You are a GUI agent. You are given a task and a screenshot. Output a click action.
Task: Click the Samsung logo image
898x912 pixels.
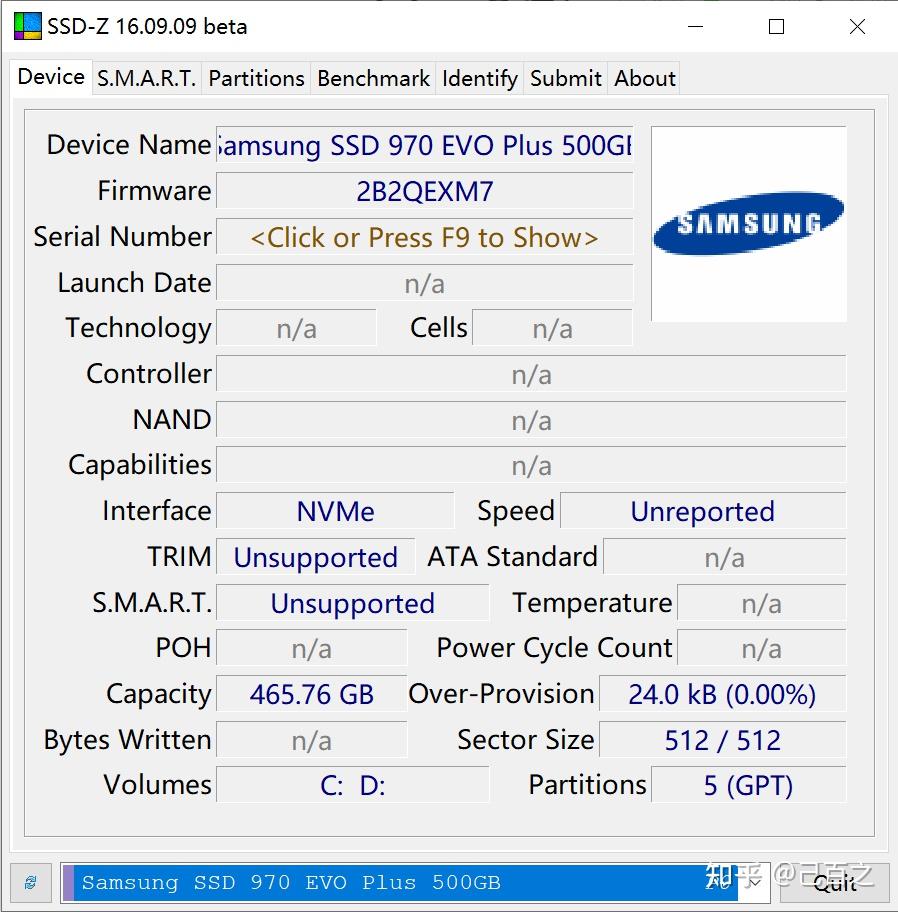(x=748, y=223)
